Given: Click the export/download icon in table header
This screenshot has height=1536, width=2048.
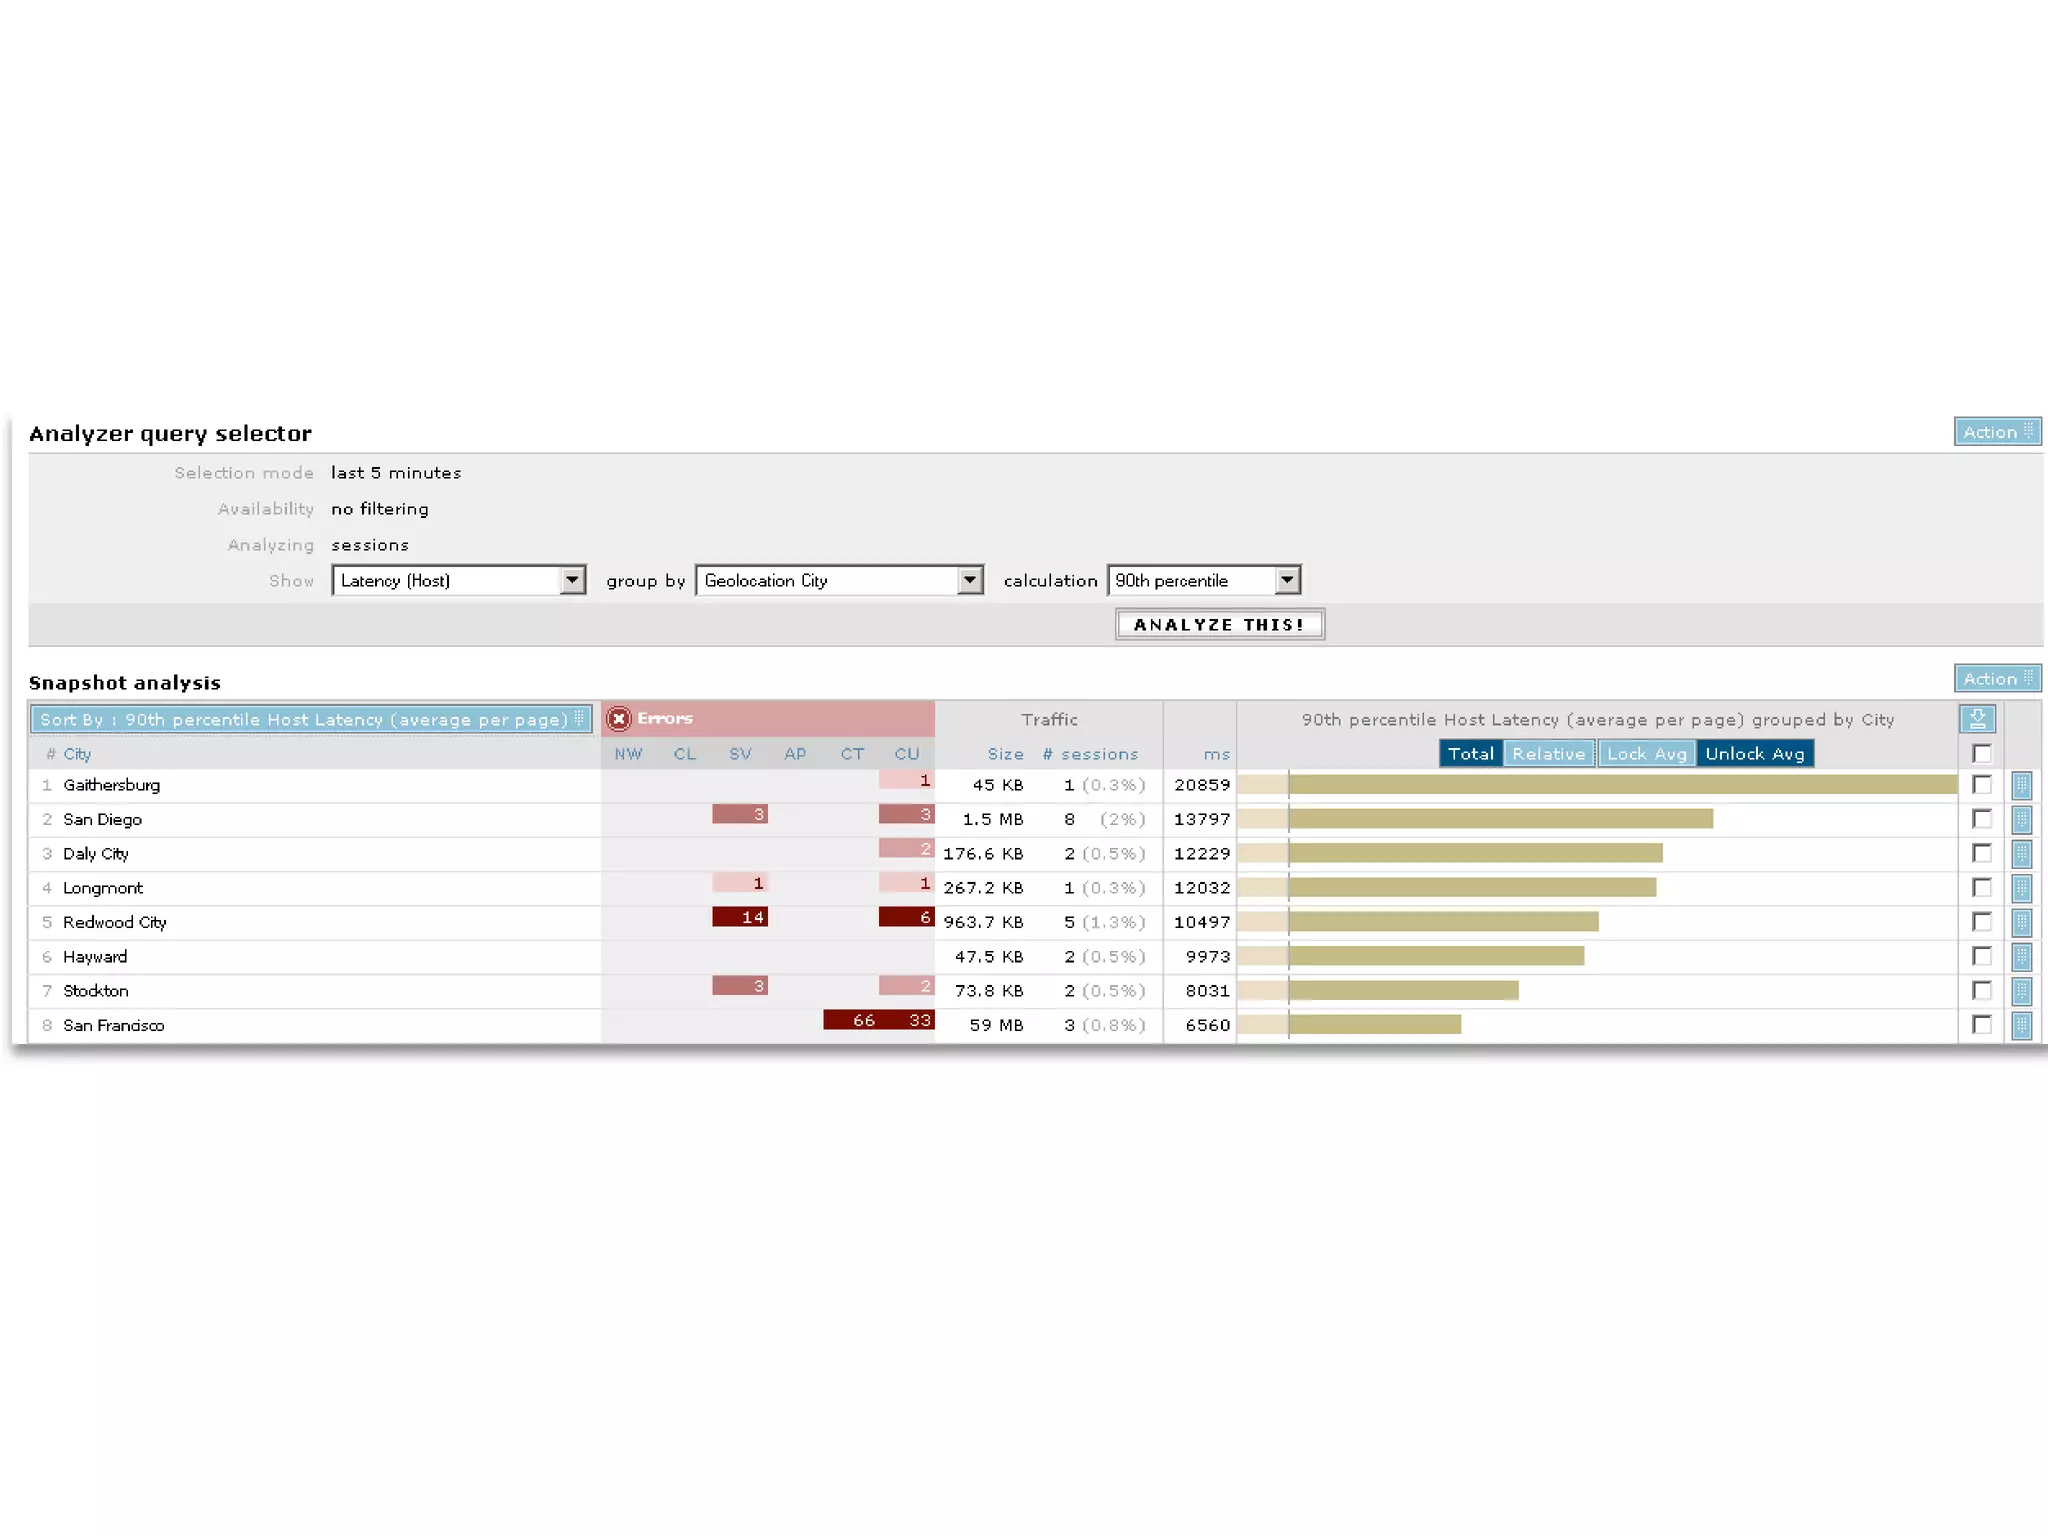Looking at the screenshot, I should click(x=1977, y=719).
